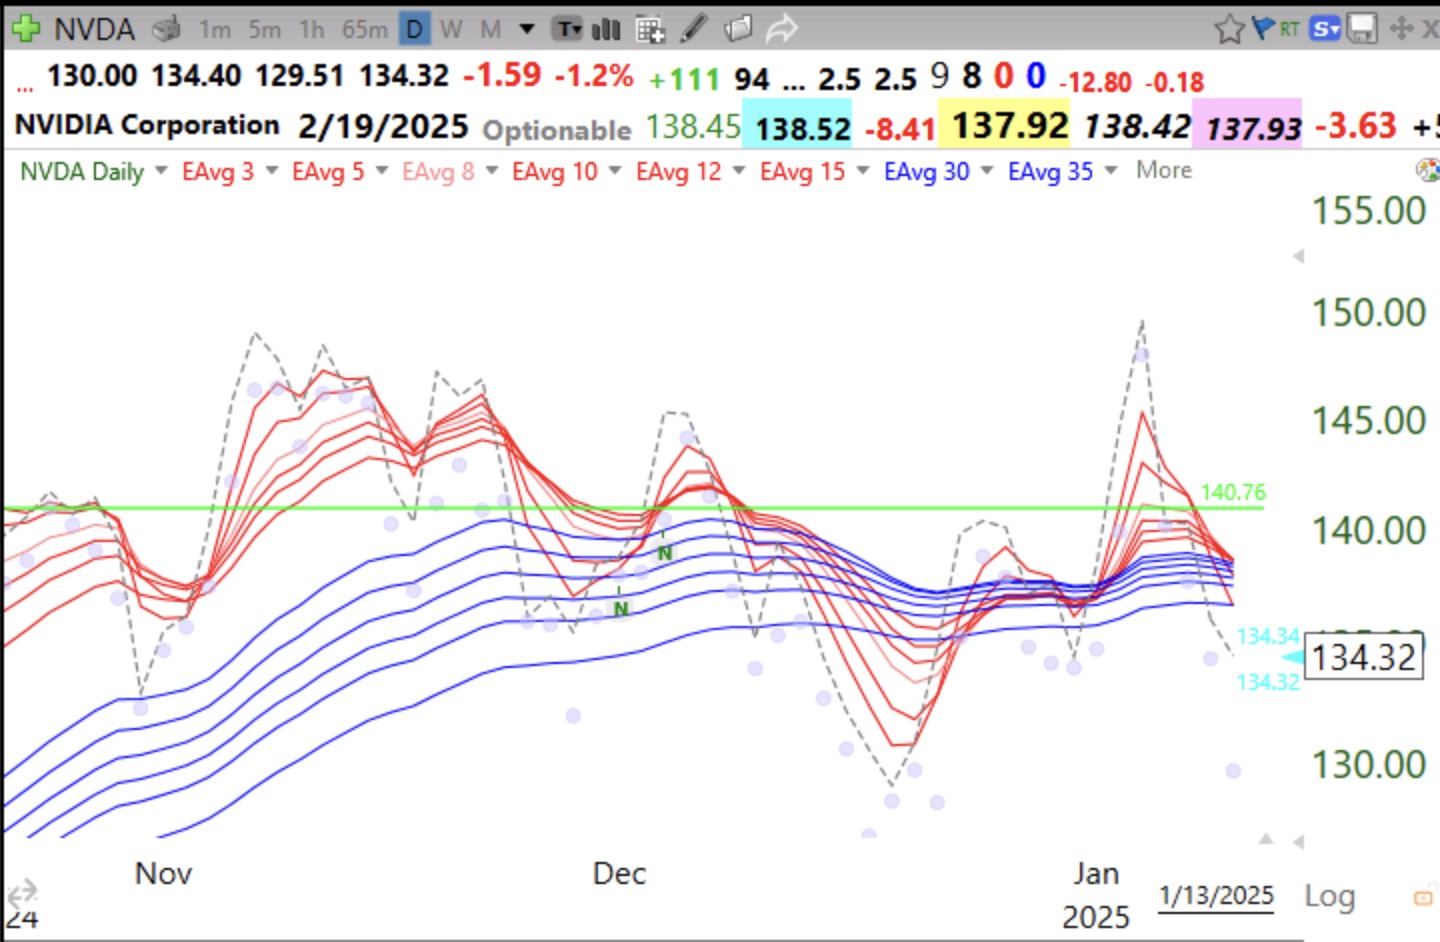Viewport: 1440px width, 942px height.
Task: Click the EAvg 3 indicator label
Action: 218,172
